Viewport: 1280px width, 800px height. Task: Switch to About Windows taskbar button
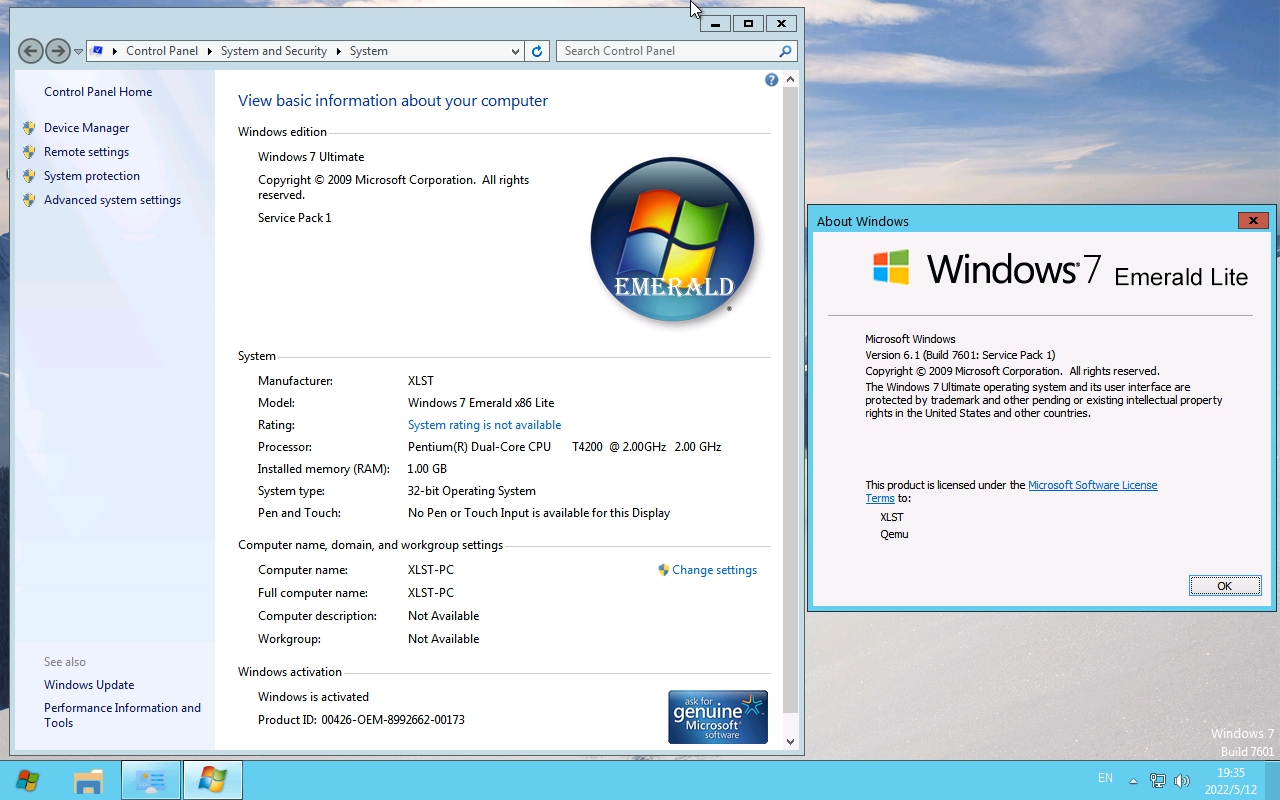[x=213, y=781]
